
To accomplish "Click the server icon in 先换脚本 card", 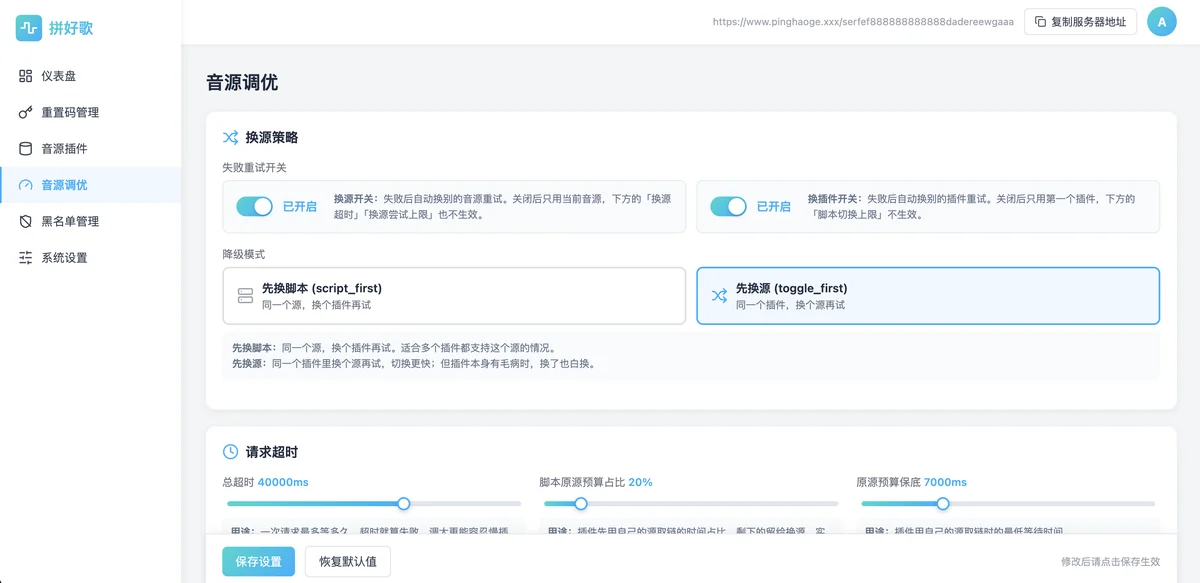I will [245, 296].
